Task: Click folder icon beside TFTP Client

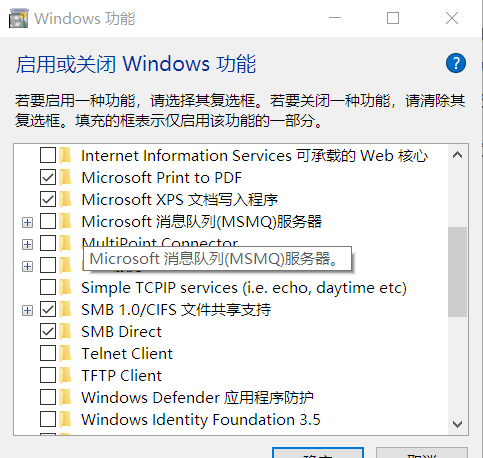Action: point(66,375)
